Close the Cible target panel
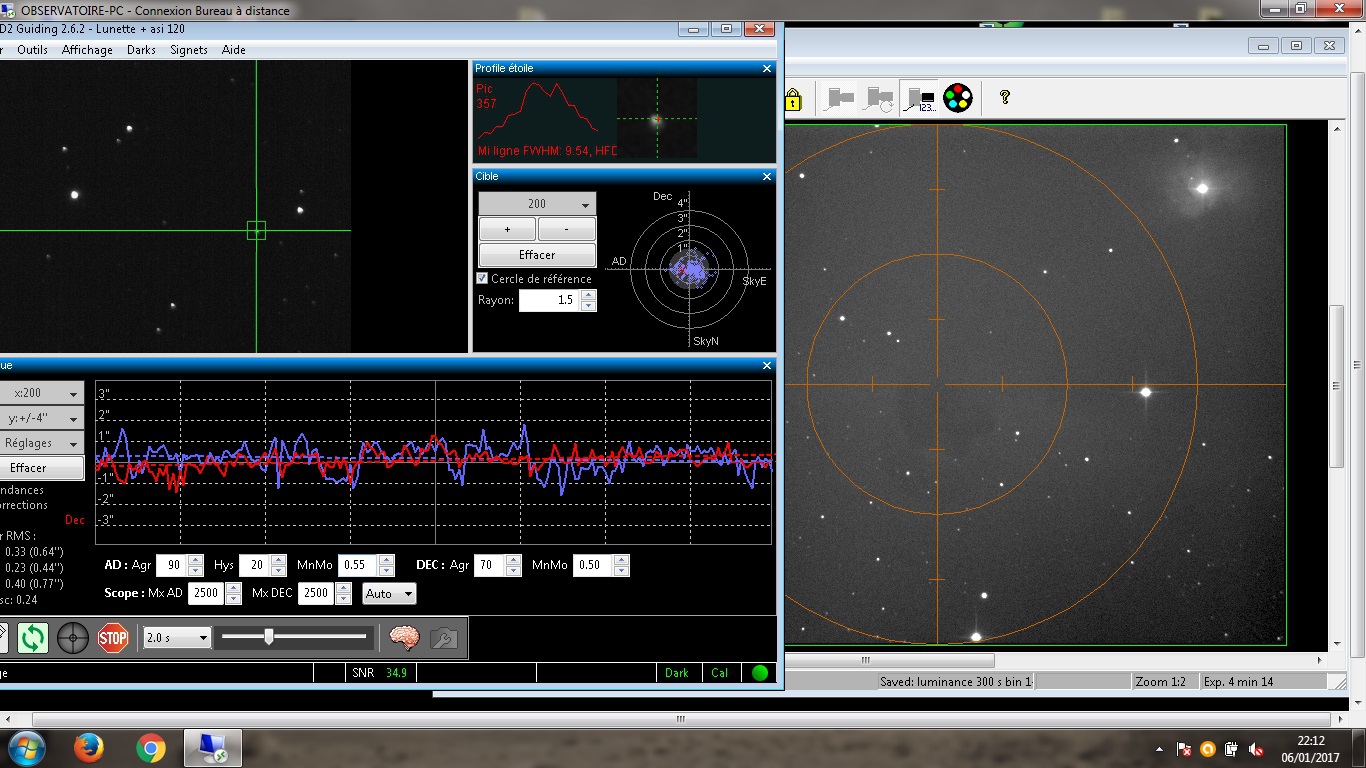The image size is (1366, 768). (767, 177)
